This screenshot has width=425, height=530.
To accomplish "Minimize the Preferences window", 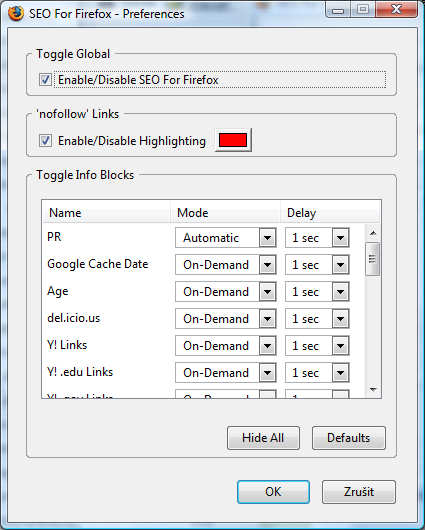I will click(x=337, y=10).
